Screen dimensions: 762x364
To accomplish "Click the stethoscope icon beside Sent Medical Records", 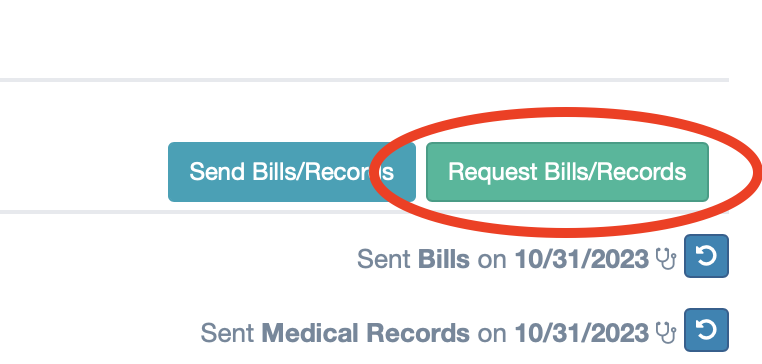I will 666,333.
